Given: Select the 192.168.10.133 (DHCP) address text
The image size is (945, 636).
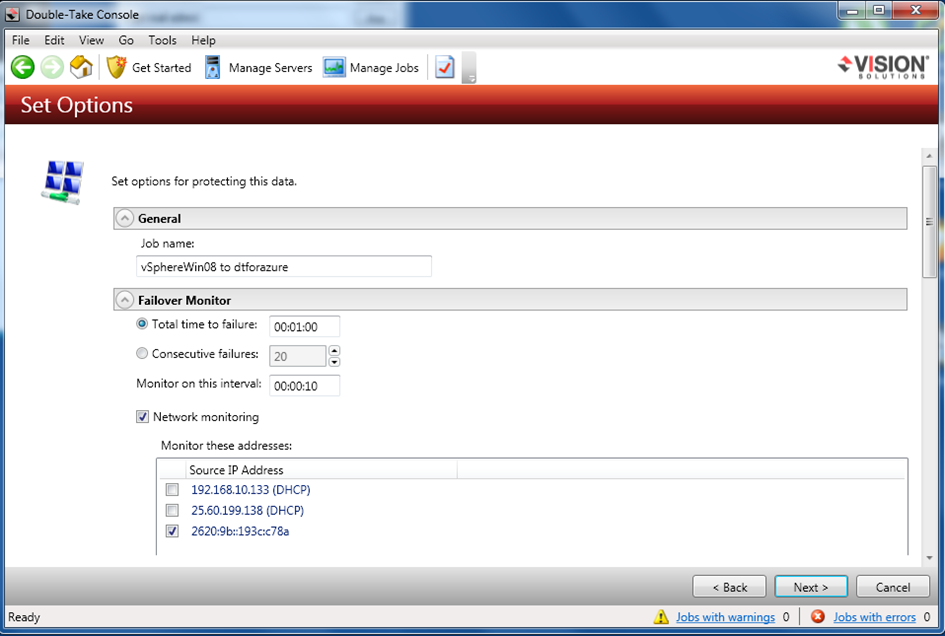Looking at the screenshot, I should coord(251,490).
